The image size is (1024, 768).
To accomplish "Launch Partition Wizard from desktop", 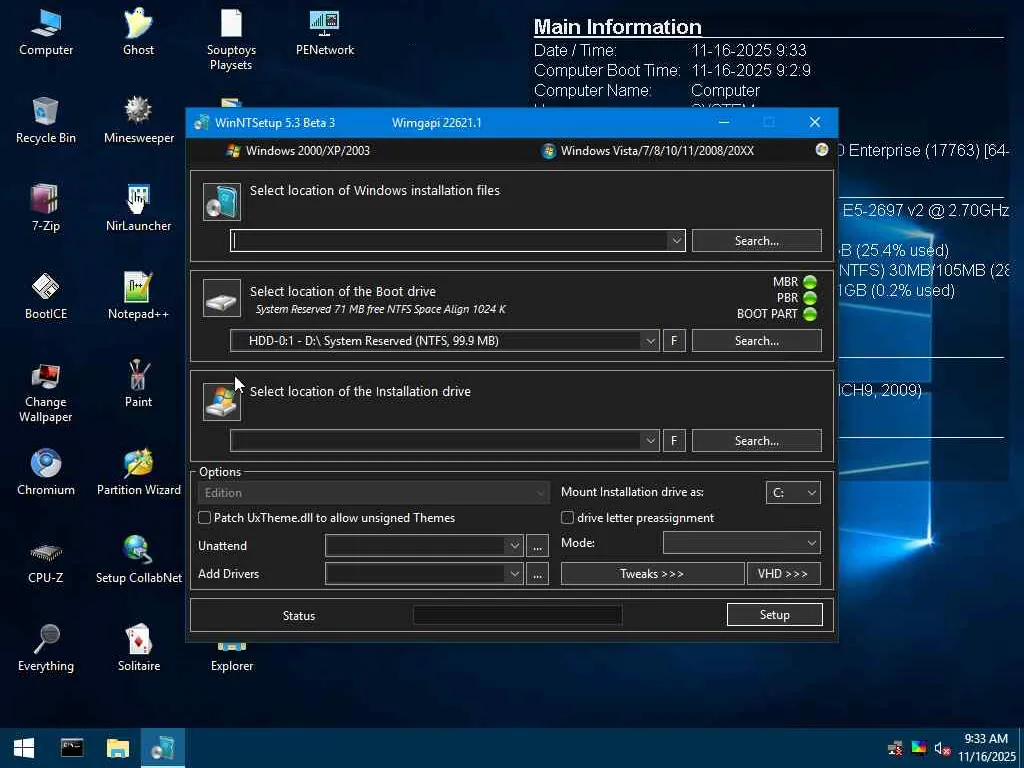I will [138, 472].
